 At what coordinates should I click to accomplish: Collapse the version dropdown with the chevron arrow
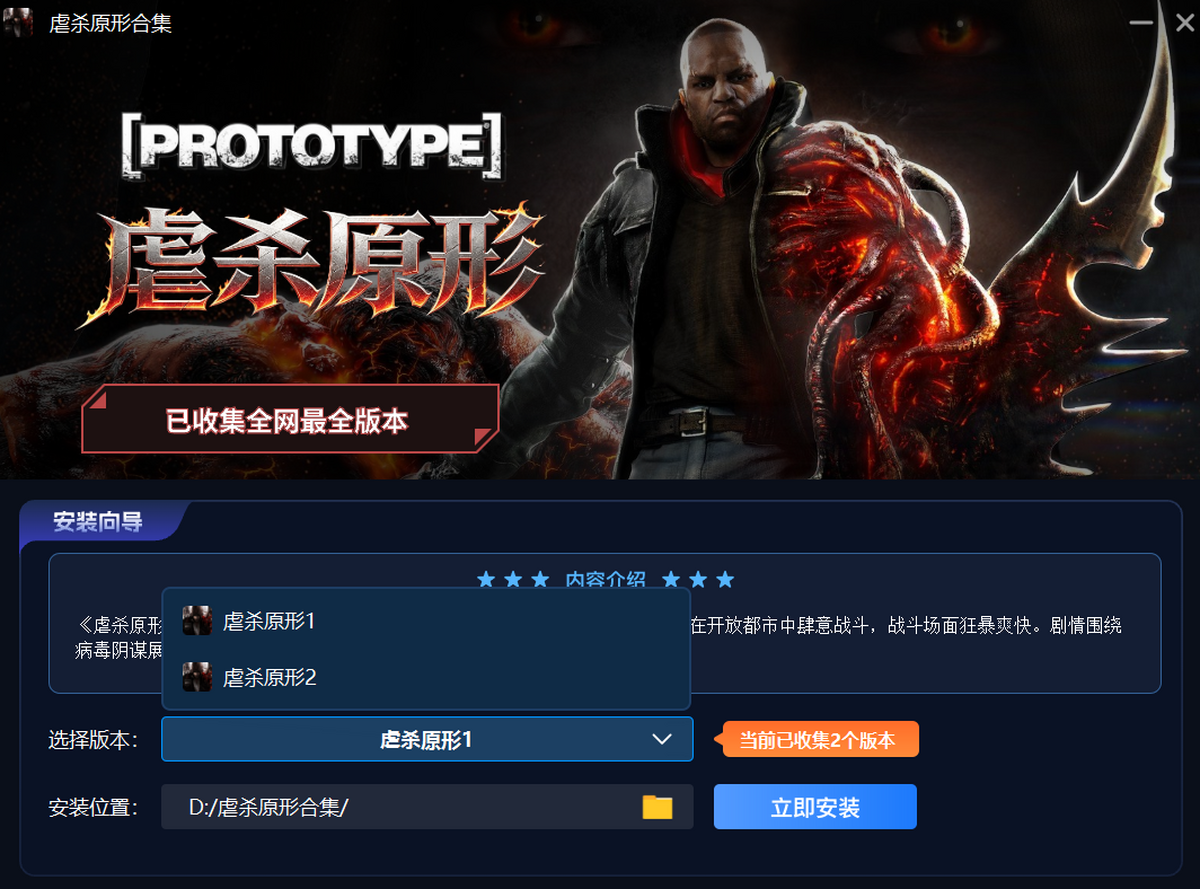tap(662, 739)
